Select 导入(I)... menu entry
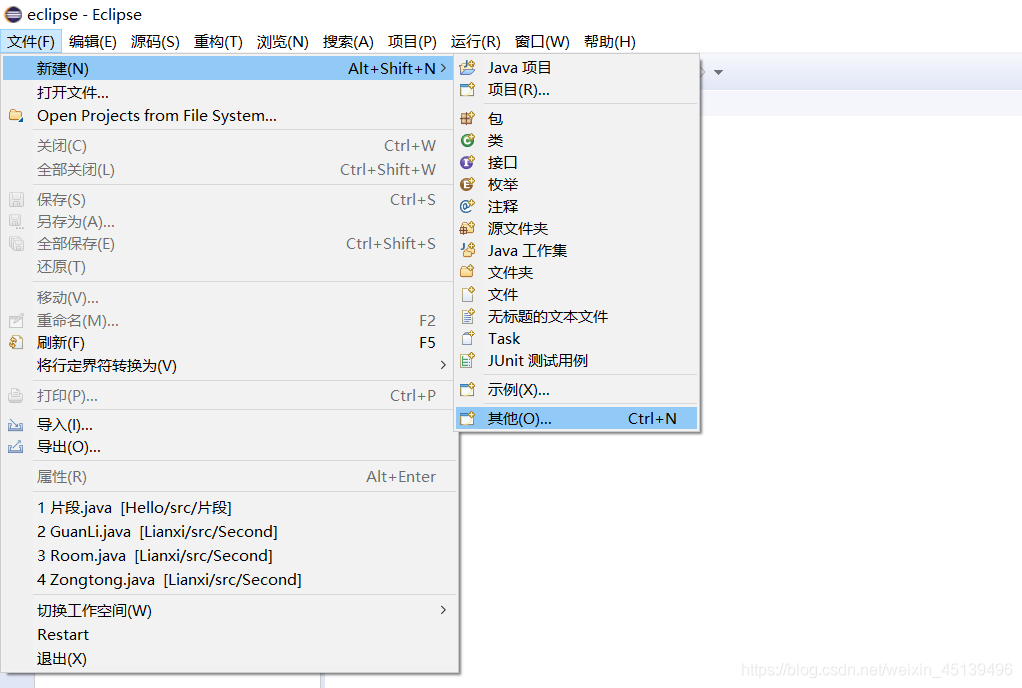This screenshot has width=1022, height=688. tap(227, 425)
